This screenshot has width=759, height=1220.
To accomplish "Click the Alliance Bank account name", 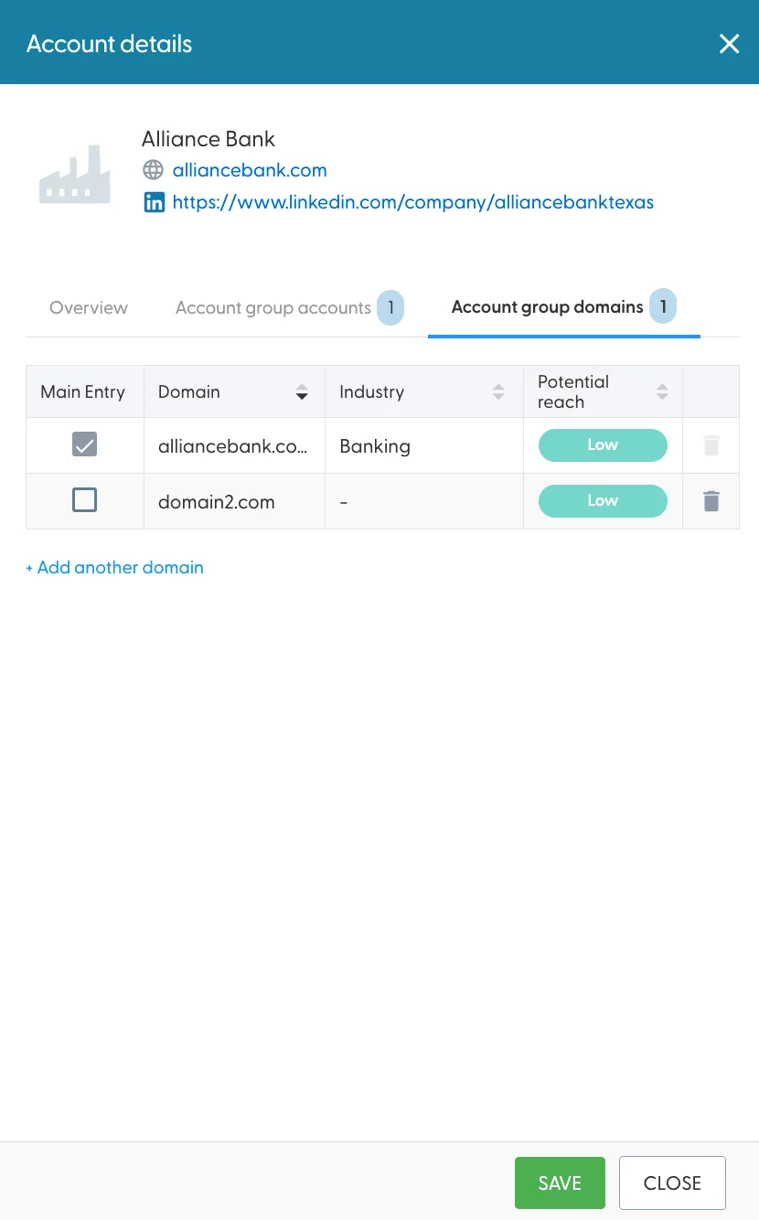I will tap(208, 139).
